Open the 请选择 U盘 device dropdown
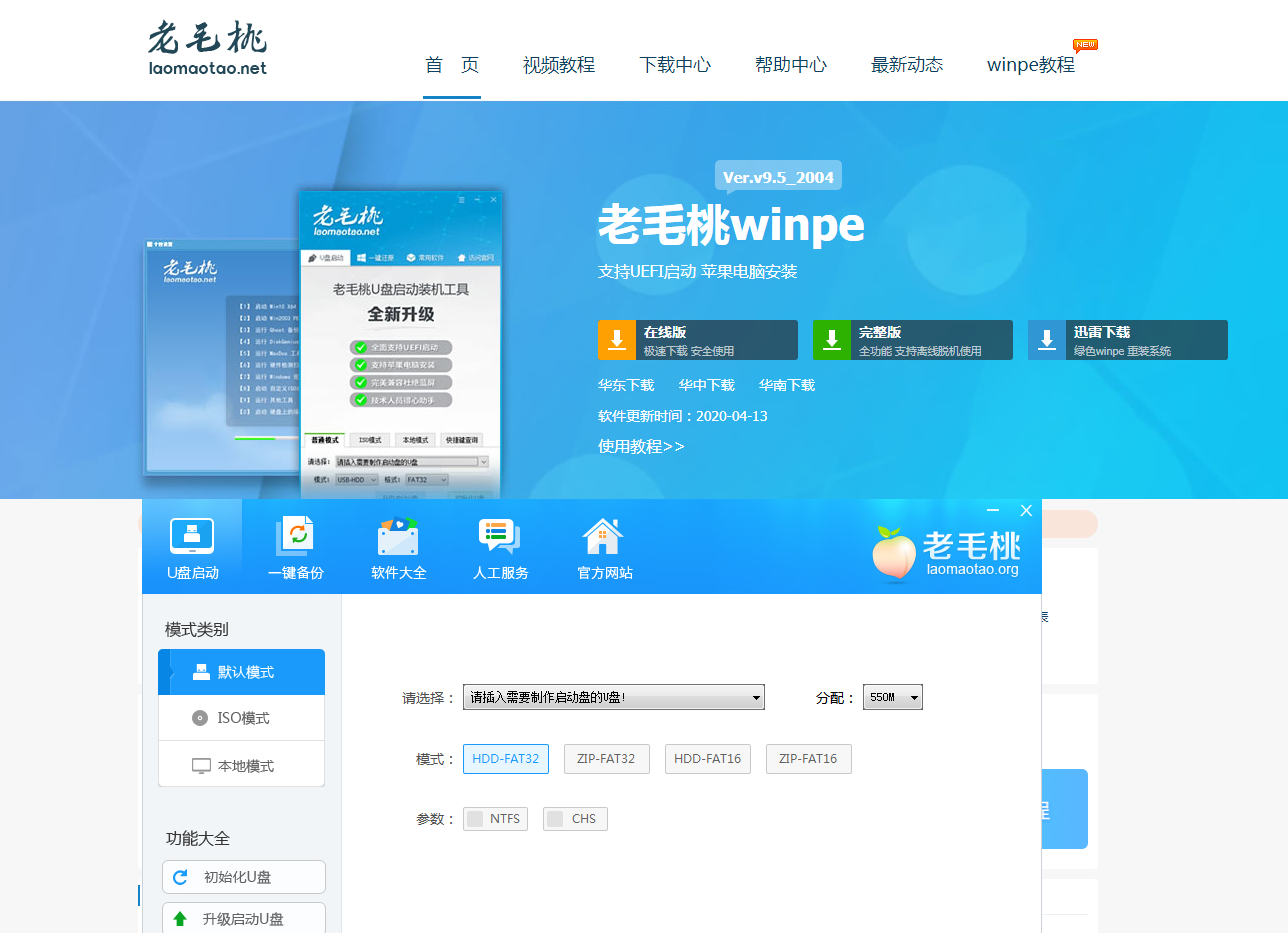This screenshot has width=1288, height=933. pos(614,697)
